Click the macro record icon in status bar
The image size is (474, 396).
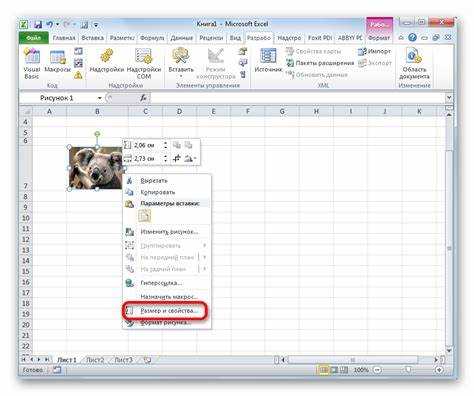[x=57, y=370]
